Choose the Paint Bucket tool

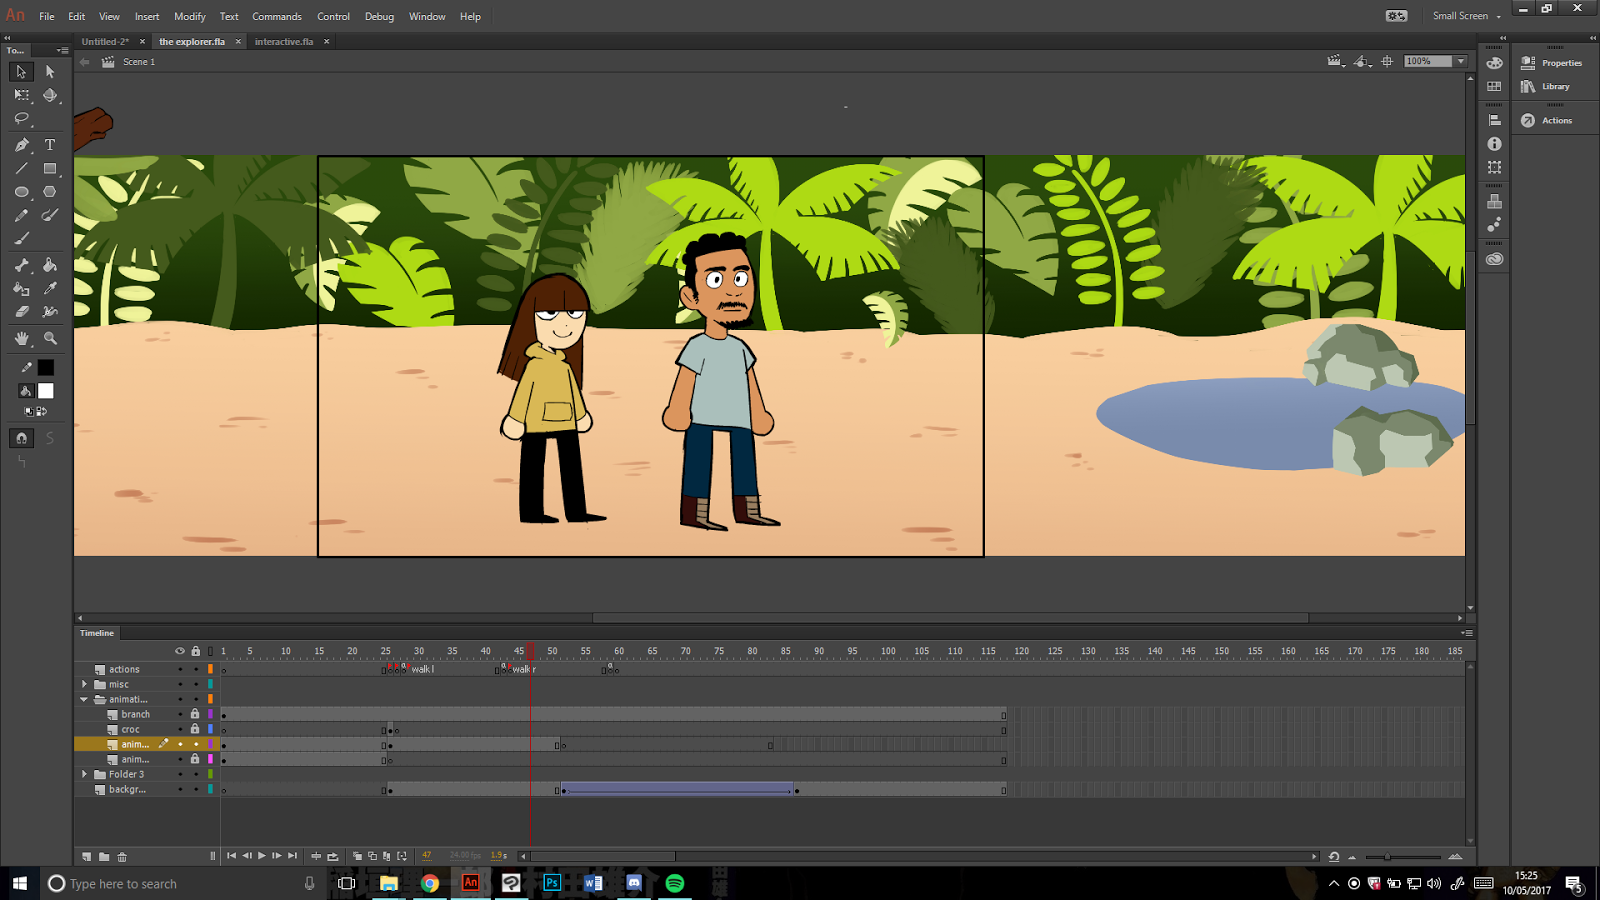(x=49, y=264)
